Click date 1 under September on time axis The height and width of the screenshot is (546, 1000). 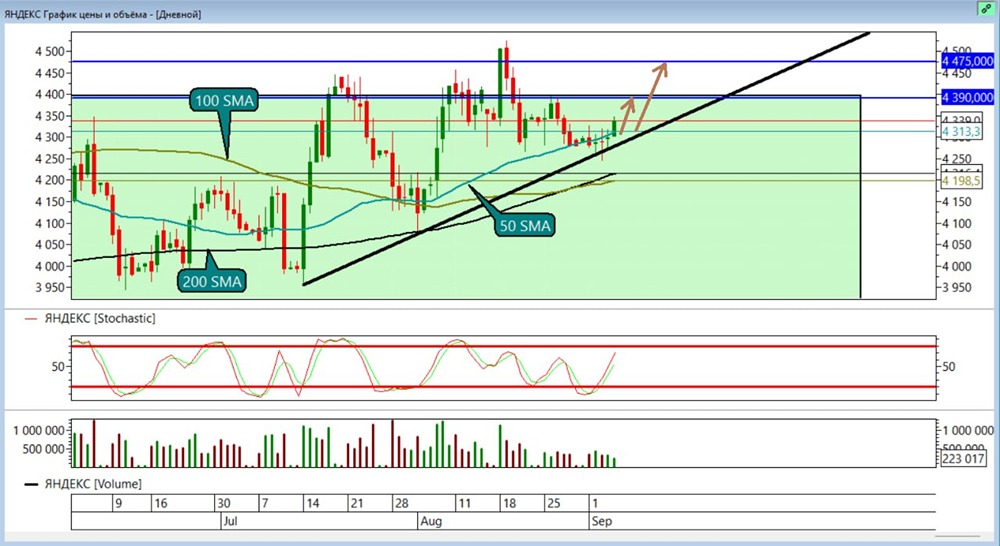tap(594, 503)
